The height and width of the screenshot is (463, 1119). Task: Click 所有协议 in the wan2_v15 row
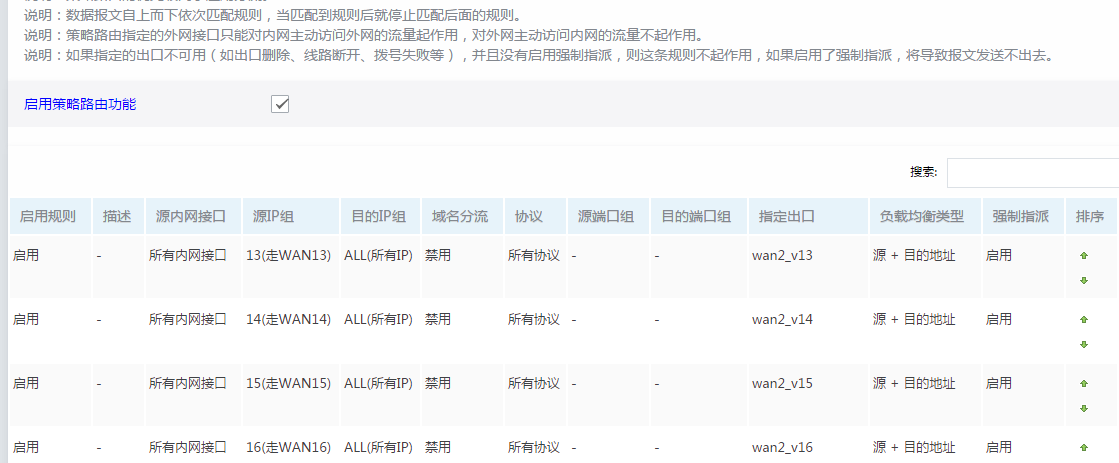pos(534,384)
